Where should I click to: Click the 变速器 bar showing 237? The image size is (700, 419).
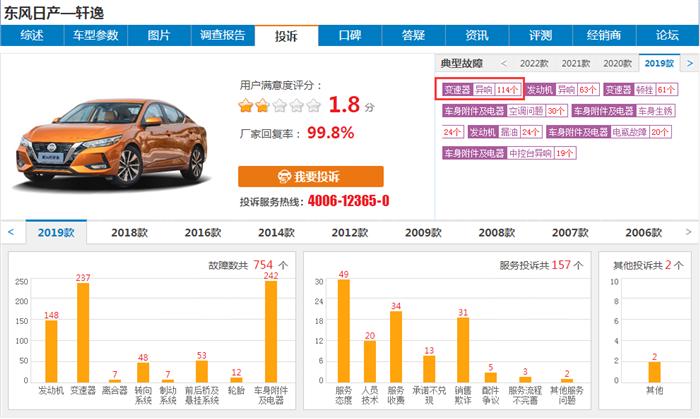coord(83,332)
